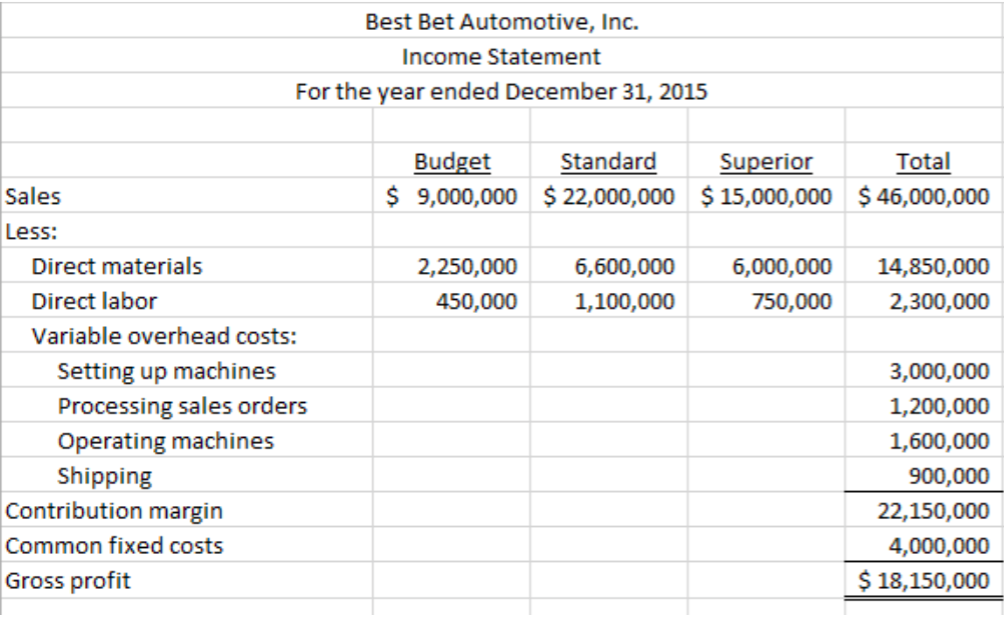Select Standard direct labor 1,100,000
This screenshot has height=617, width=1004.
tap(625, 301)
